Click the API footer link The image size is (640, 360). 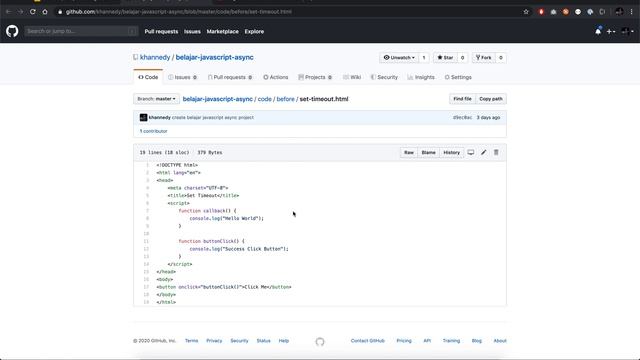click(427, 340)
